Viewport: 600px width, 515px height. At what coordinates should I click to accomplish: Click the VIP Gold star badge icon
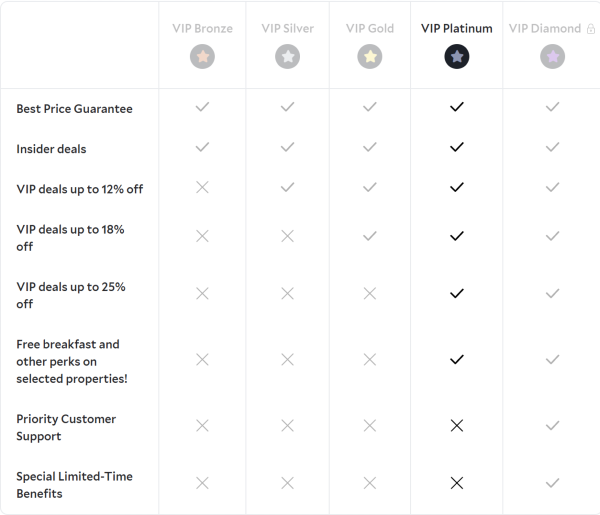click(370, 57)
